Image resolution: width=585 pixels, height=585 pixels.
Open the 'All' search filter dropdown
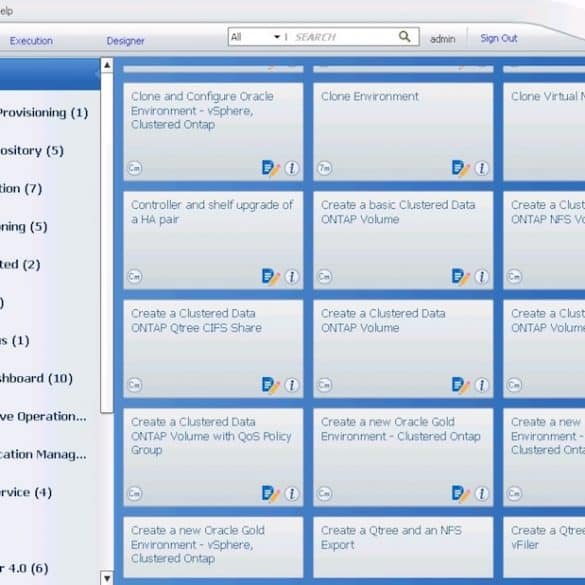coord(256,37)
